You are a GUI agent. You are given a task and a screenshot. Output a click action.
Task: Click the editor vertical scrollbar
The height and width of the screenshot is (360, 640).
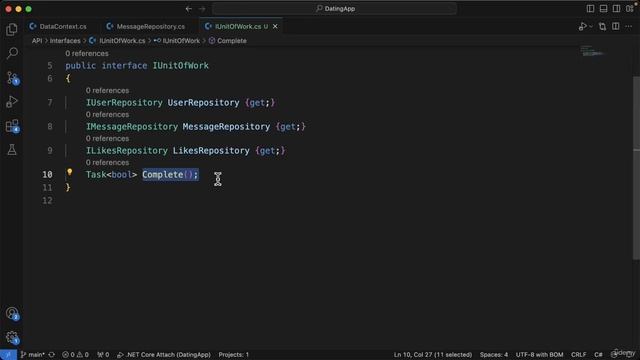pyautogui.click(x=636, y=167)
